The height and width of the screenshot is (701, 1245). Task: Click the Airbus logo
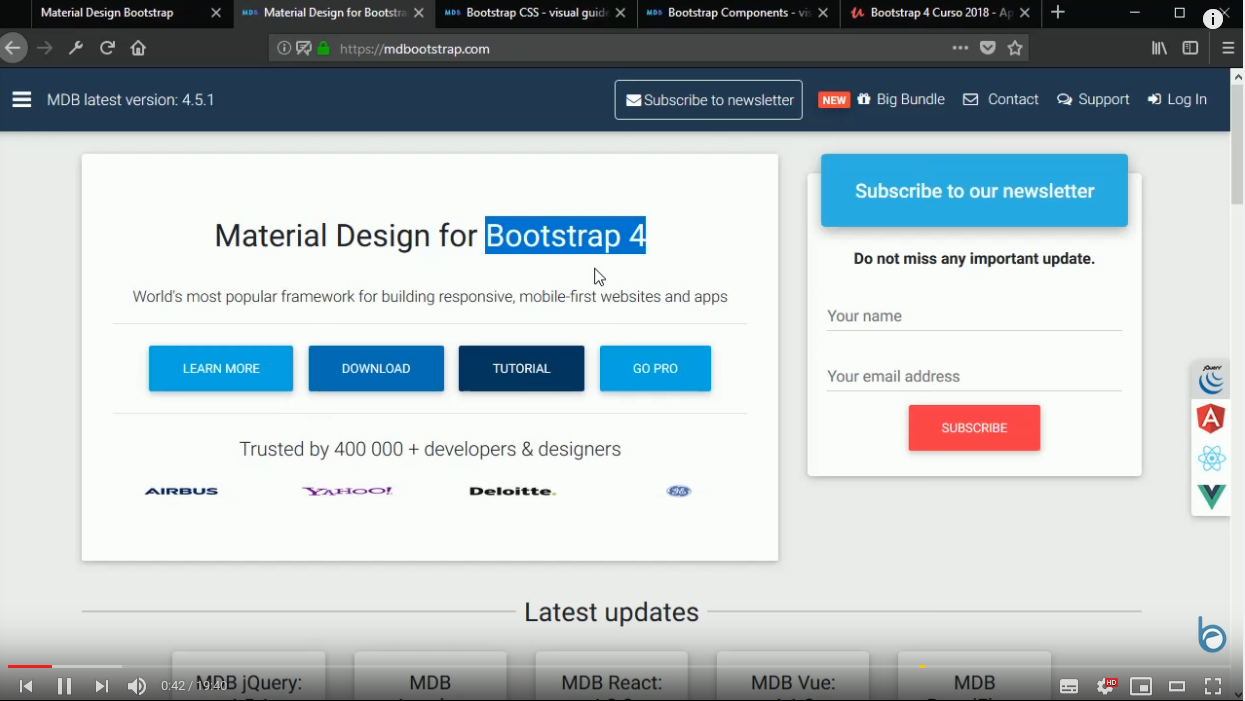pos(181,491)
